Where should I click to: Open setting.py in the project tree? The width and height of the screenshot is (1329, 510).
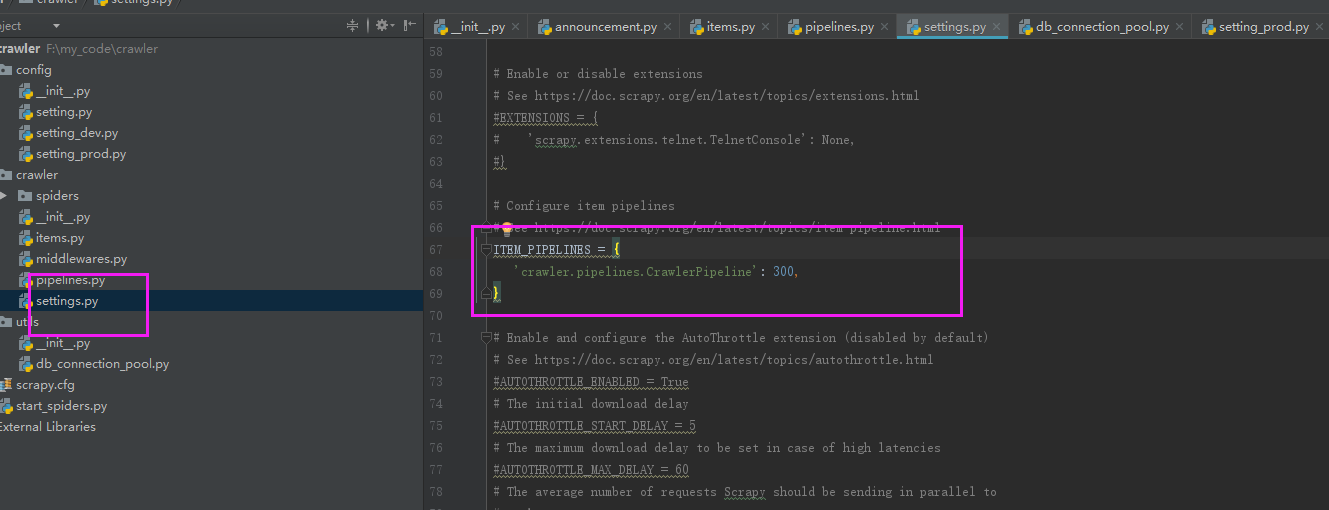tap(64, 112)
